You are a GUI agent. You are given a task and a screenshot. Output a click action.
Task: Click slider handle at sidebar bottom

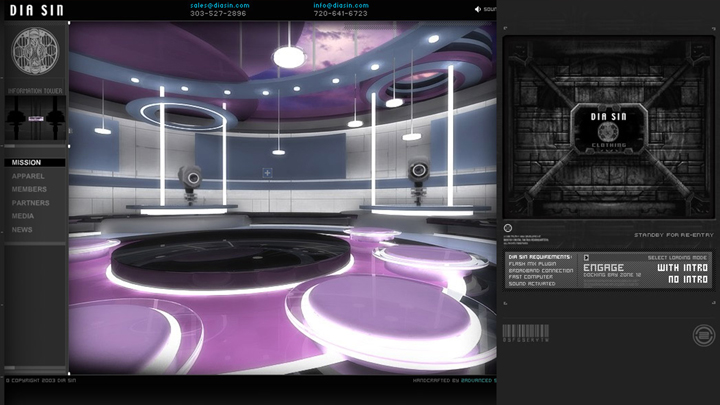[10, 368]
